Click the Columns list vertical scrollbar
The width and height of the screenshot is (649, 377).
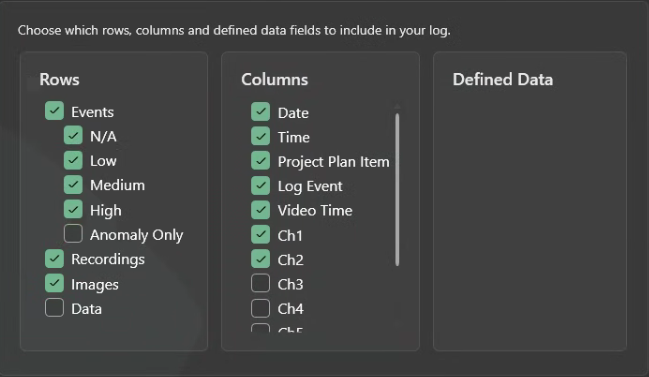(x=397, y=190)
